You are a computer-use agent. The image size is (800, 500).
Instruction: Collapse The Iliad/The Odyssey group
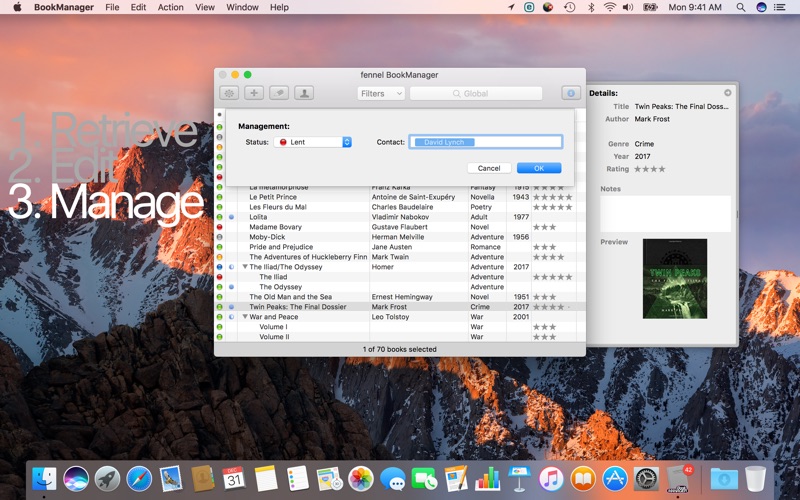pos(245,267)
